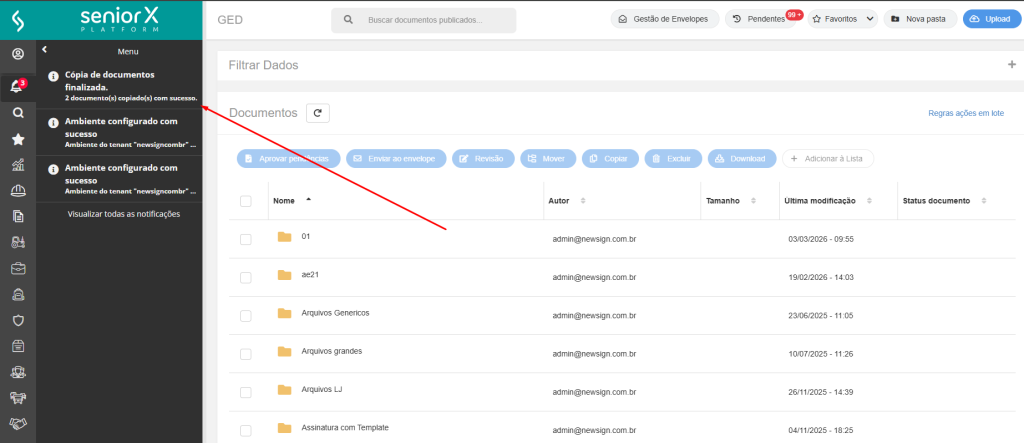Screen dimensions: 1024x443
Task: Check the box for folder 01
Action: 246,239
